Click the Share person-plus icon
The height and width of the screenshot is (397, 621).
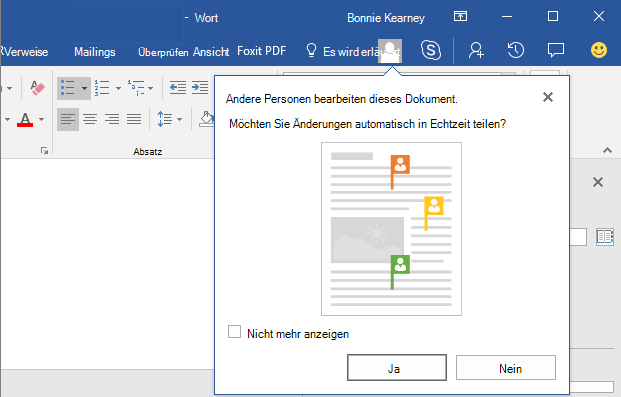476,50
